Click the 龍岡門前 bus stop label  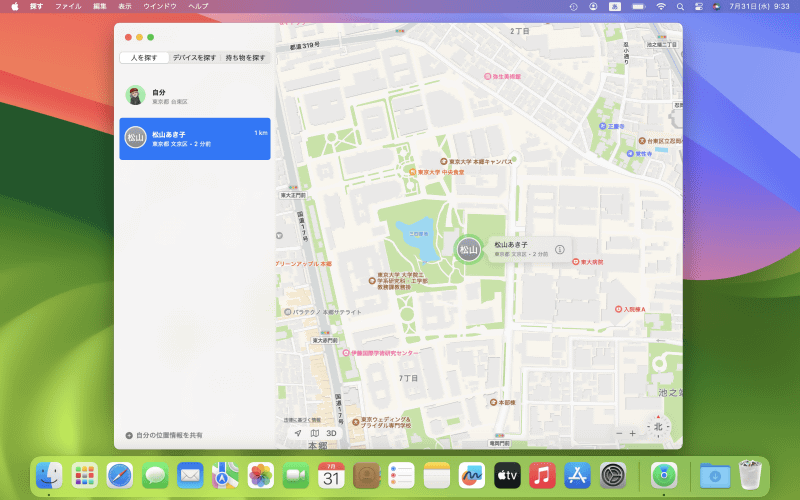pos(499,443)
